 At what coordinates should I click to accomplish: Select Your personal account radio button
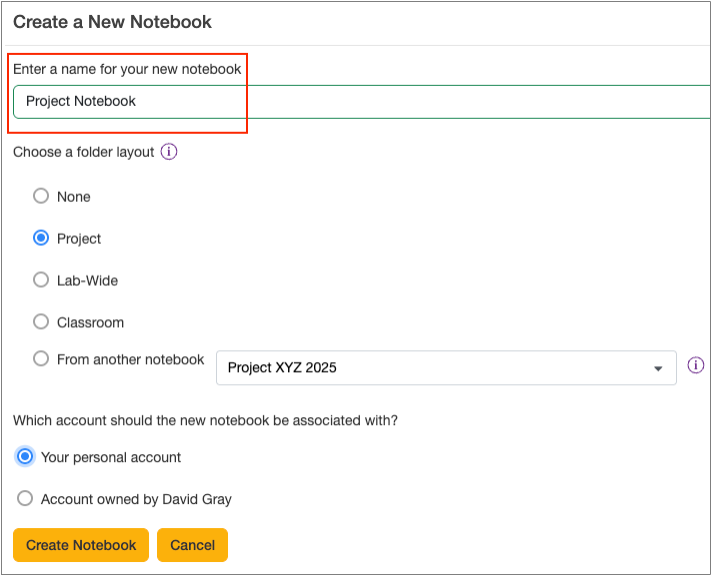click(x=25, y=456)
